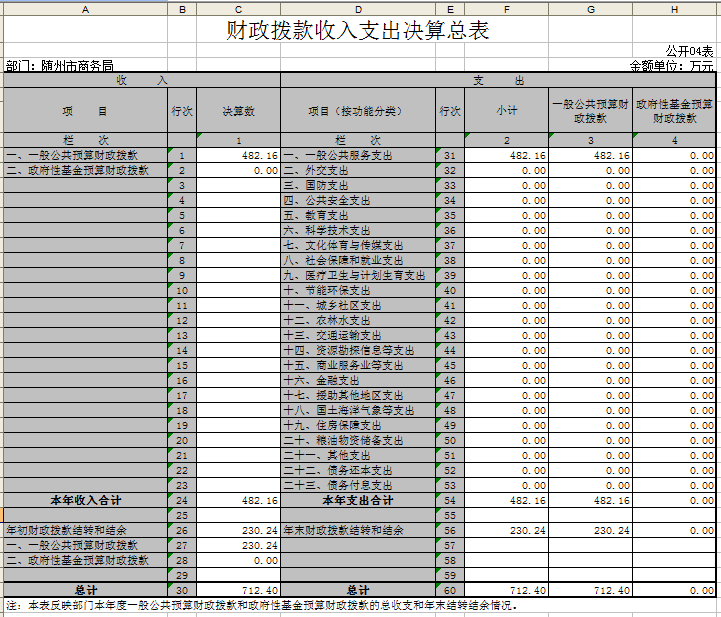Select column D header
Viewport: 721px width, 617px height.
point(358,8)
